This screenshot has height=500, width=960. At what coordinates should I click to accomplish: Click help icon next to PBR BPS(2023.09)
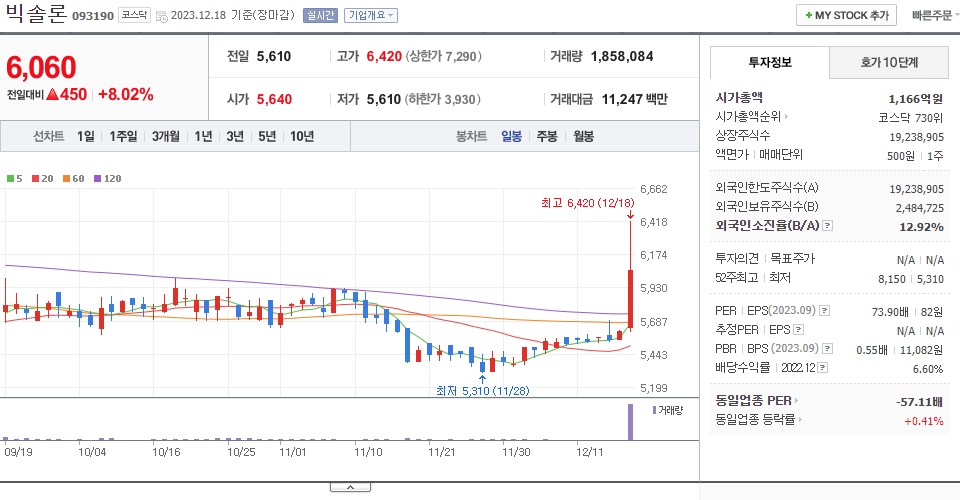[827, 348]
